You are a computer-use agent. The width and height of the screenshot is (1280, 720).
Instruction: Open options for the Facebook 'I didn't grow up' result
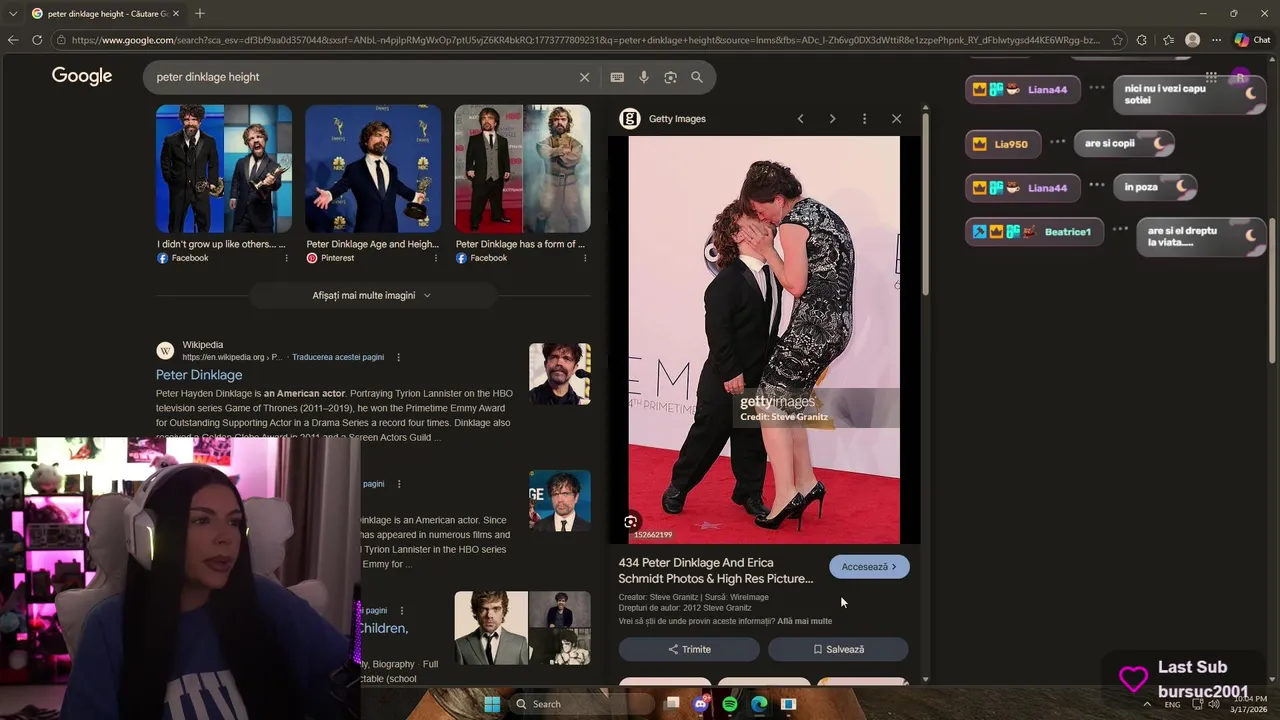coord(286,258)
